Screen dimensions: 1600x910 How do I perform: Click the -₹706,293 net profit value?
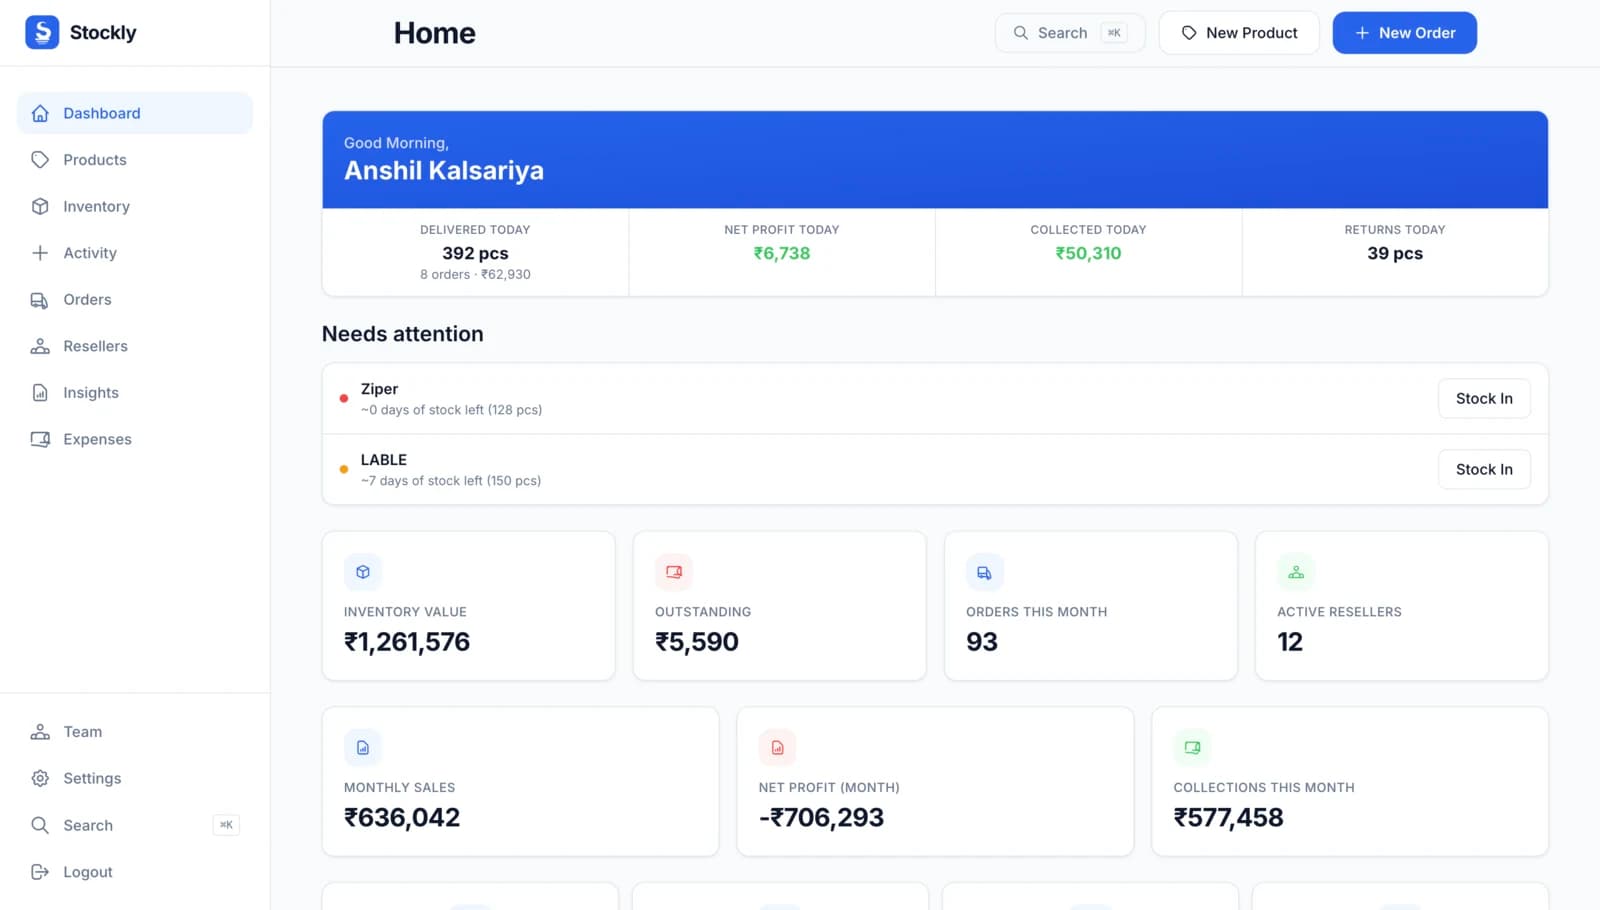click(x=821, y=818)
